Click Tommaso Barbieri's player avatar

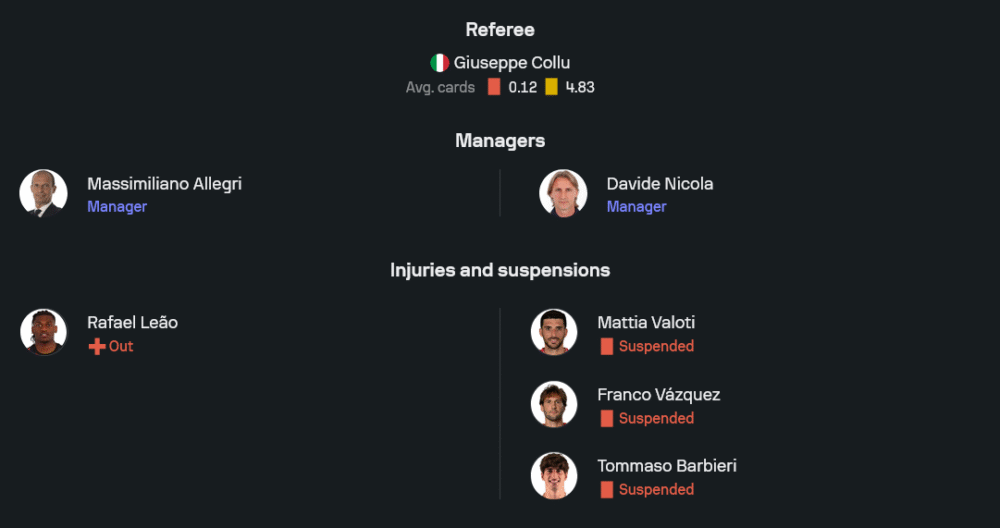tap(554, 476)
